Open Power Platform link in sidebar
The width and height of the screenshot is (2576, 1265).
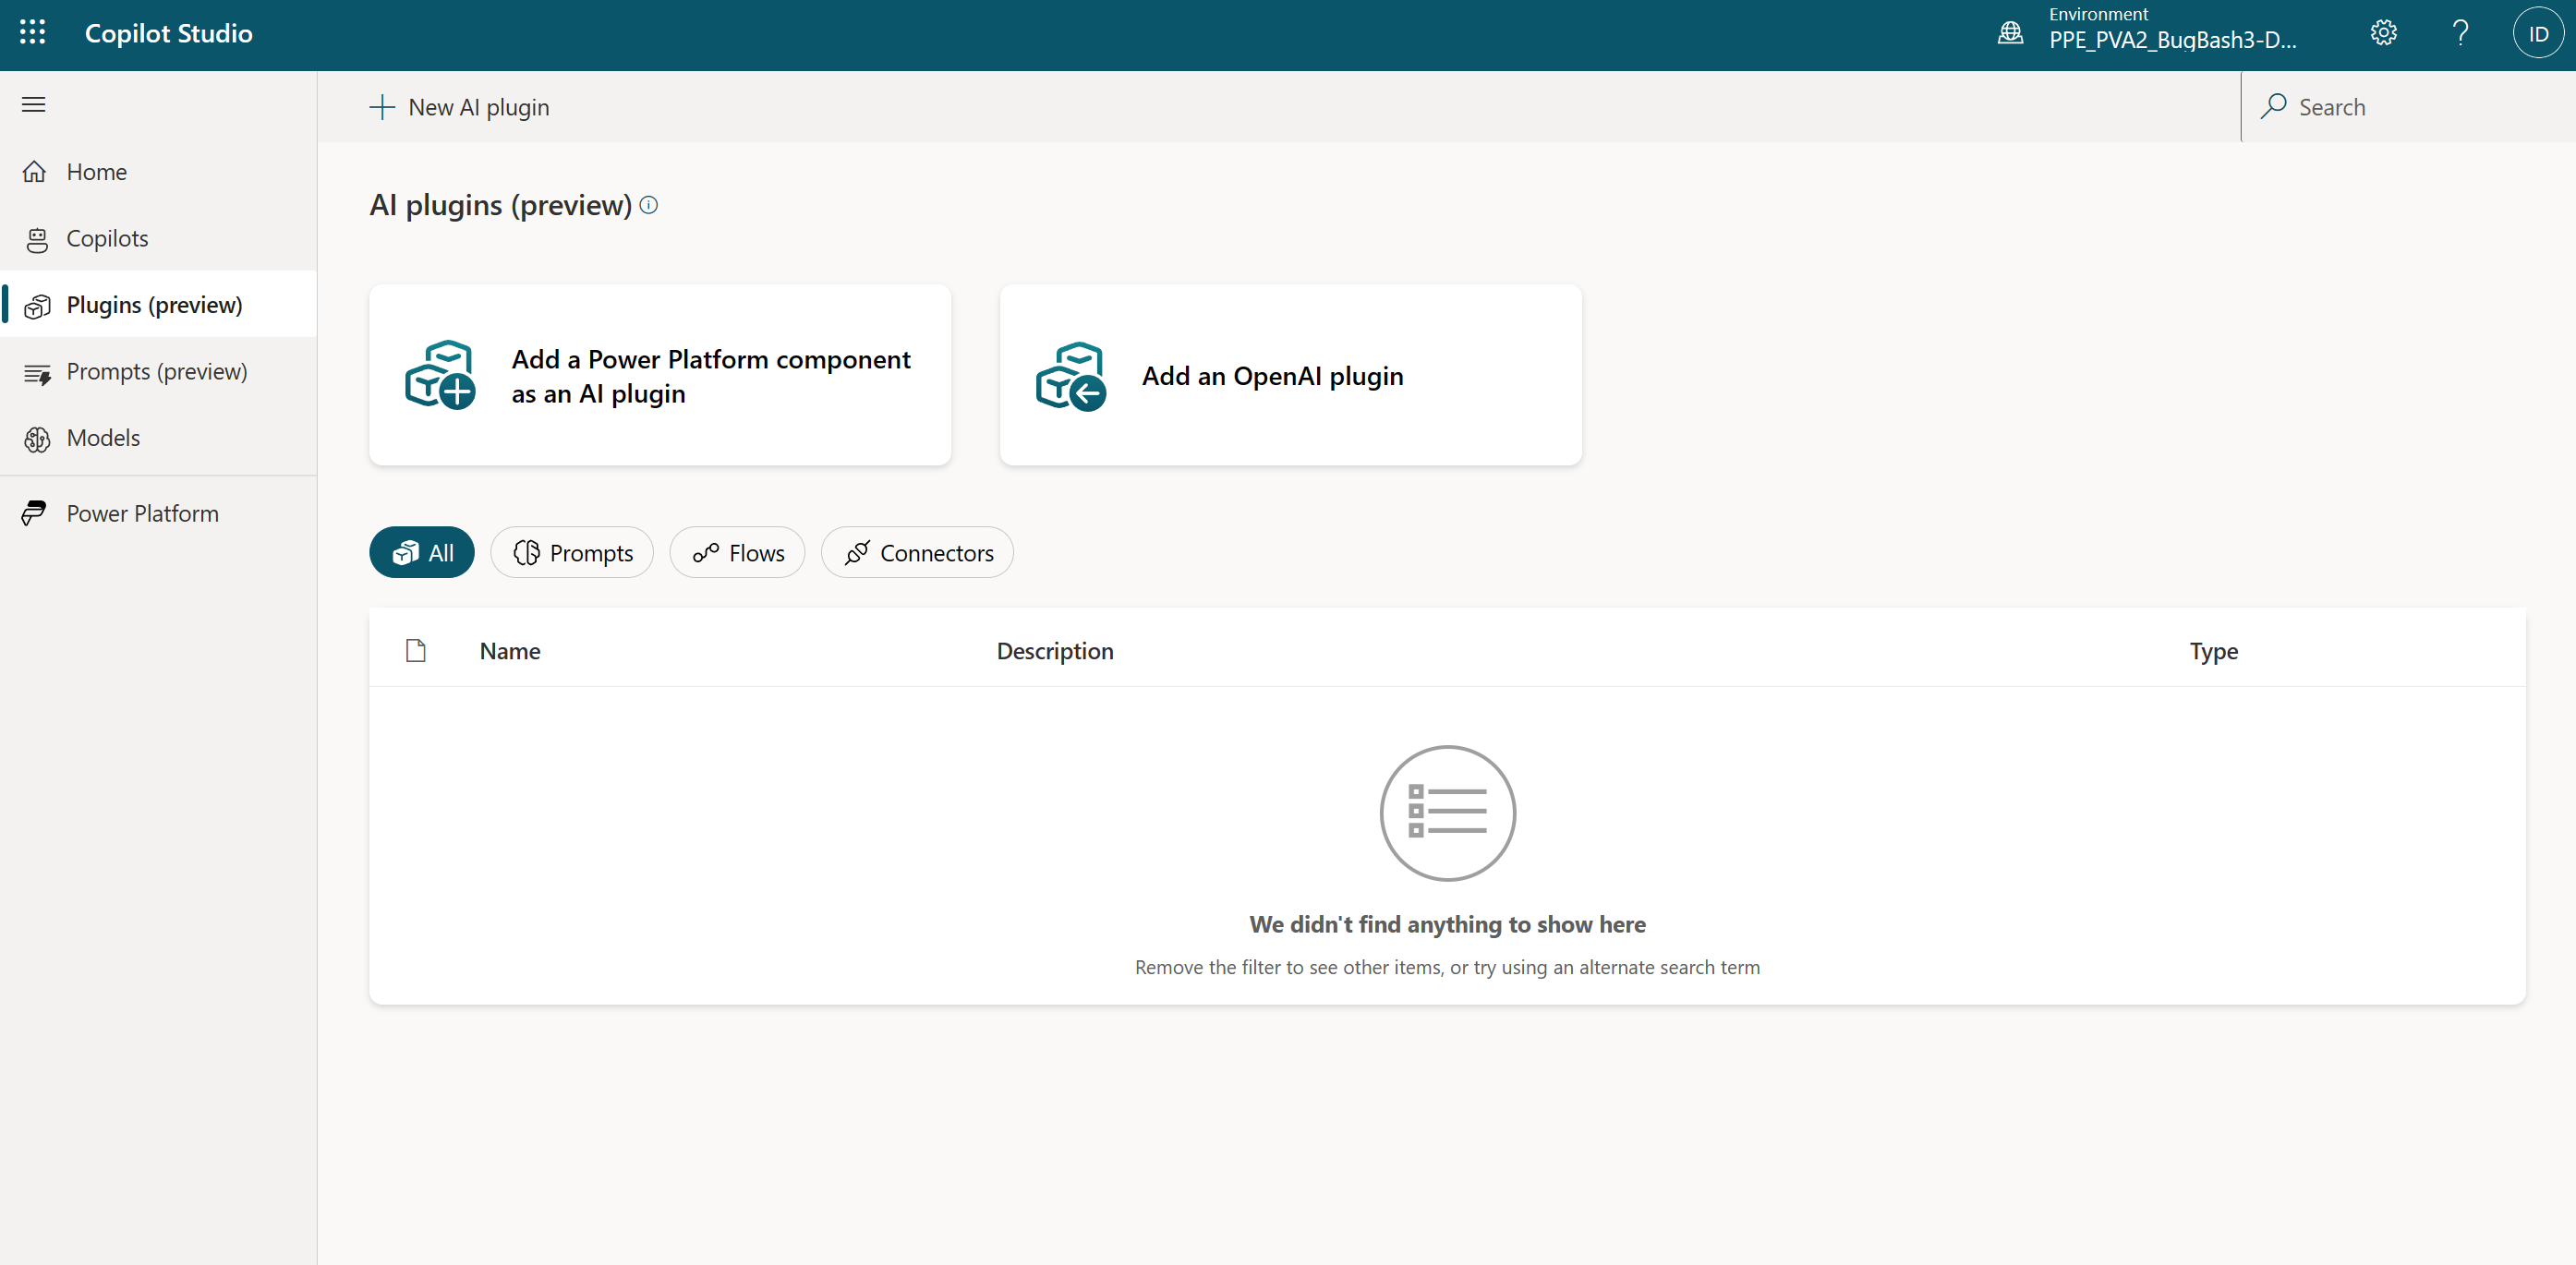click(x=159, y=513)
